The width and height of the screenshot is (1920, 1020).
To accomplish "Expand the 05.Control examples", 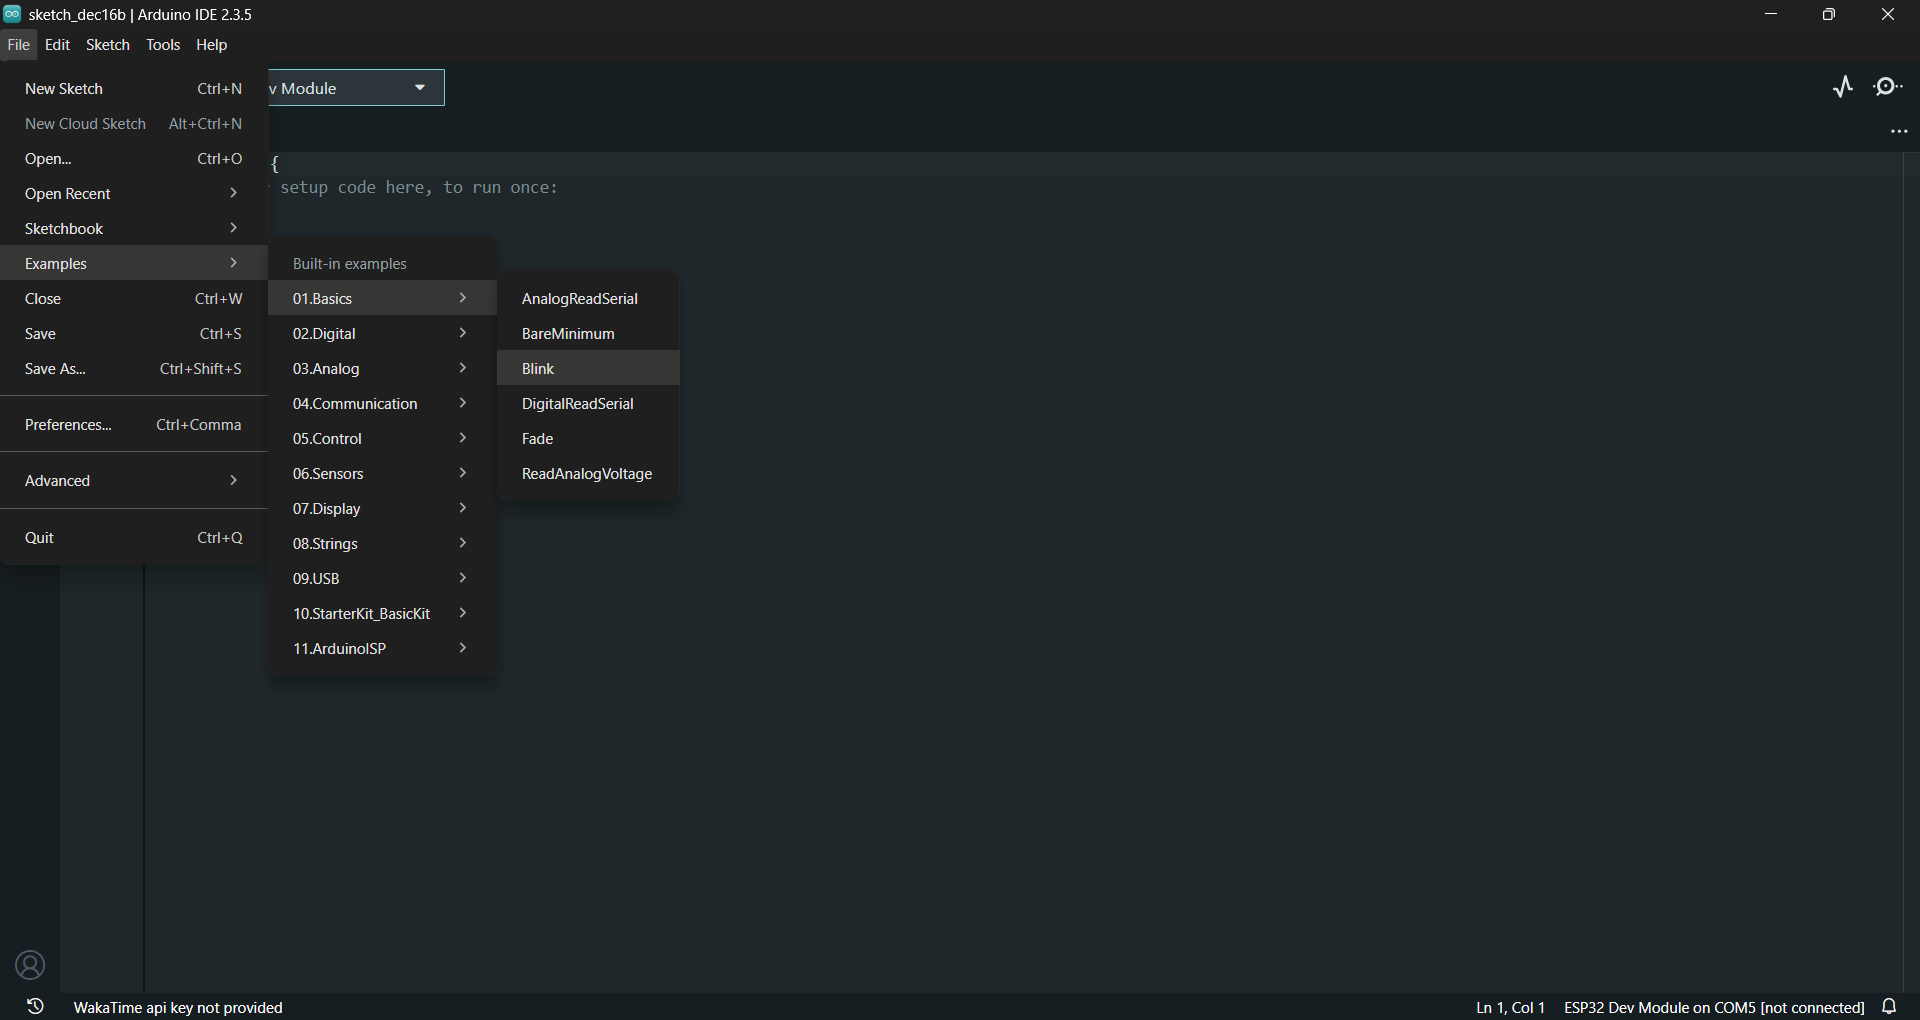I will [x=382, y=439].
